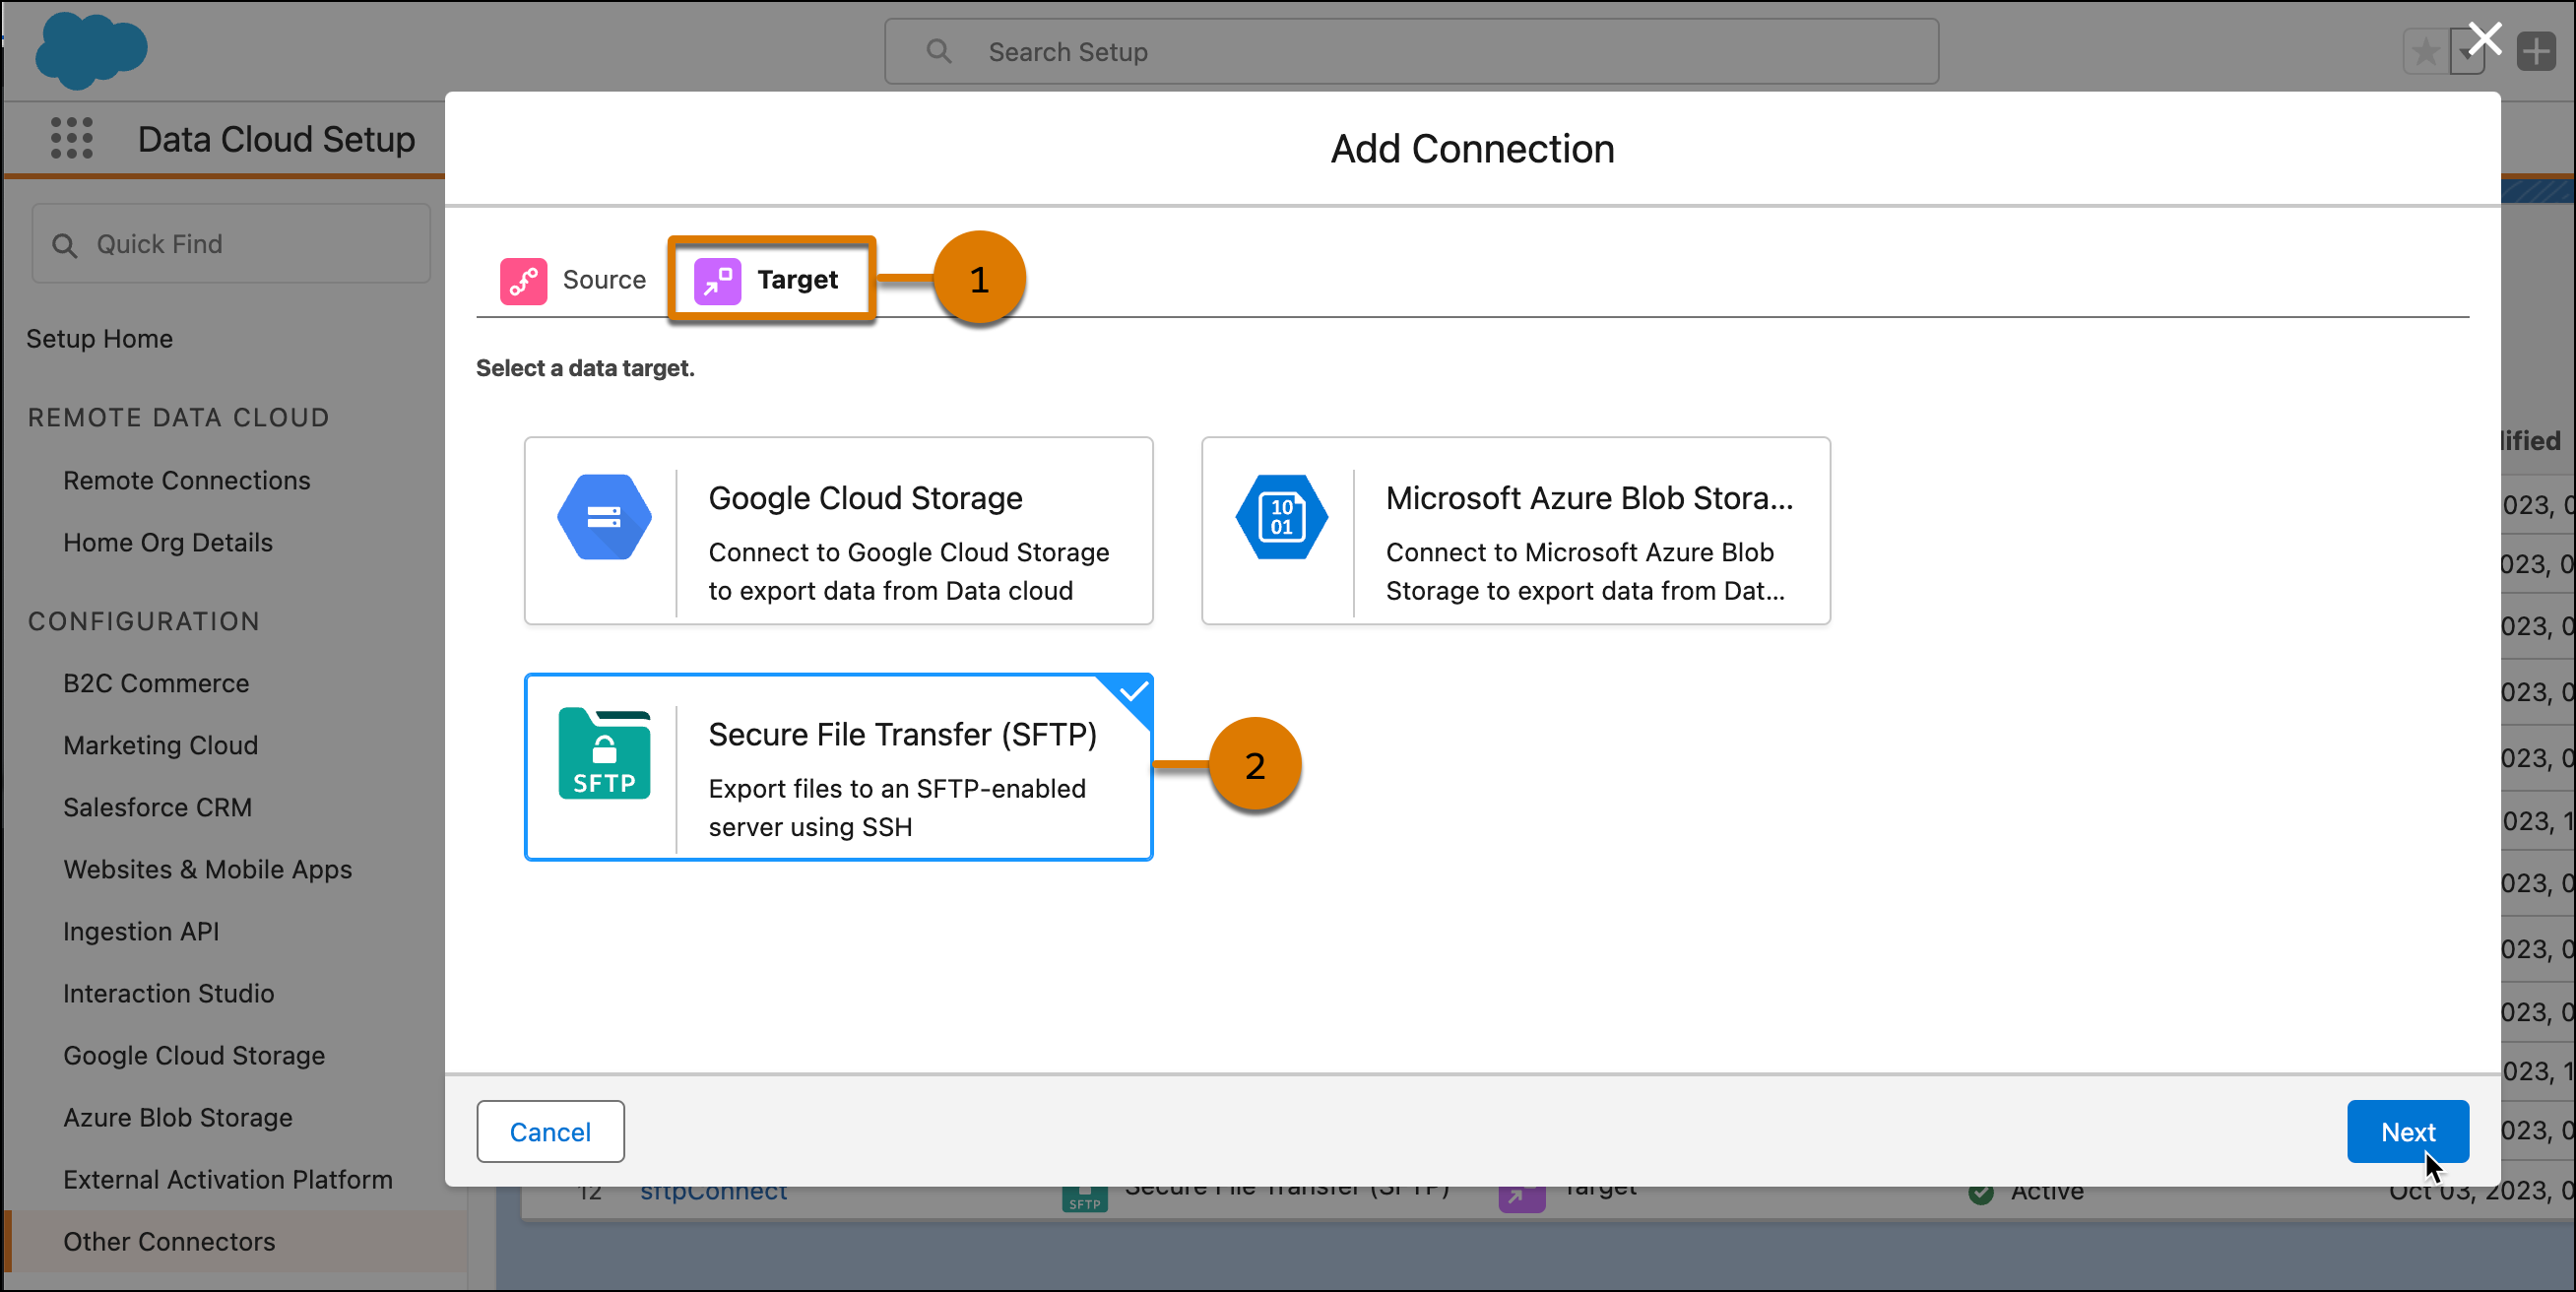Open Remote Connections in sidebar
This screenshot has height=1292, width=2576.
(x=187, y=481)
